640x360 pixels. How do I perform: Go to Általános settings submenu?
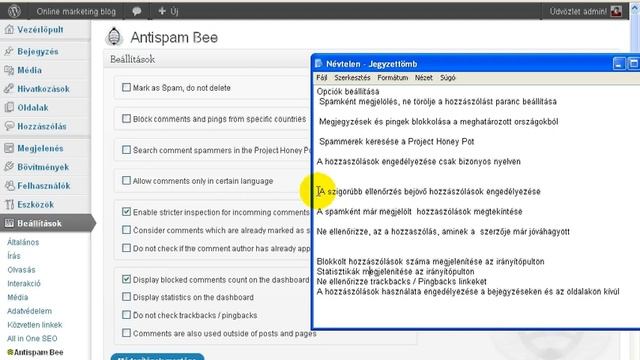[23, 242]
